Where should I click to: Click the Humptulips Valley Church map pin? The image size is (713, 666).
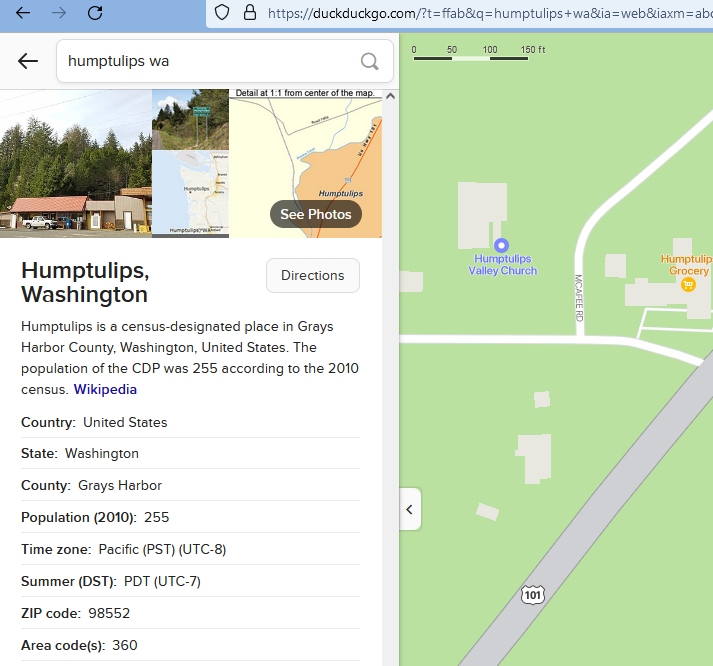[x=503, y=244]
